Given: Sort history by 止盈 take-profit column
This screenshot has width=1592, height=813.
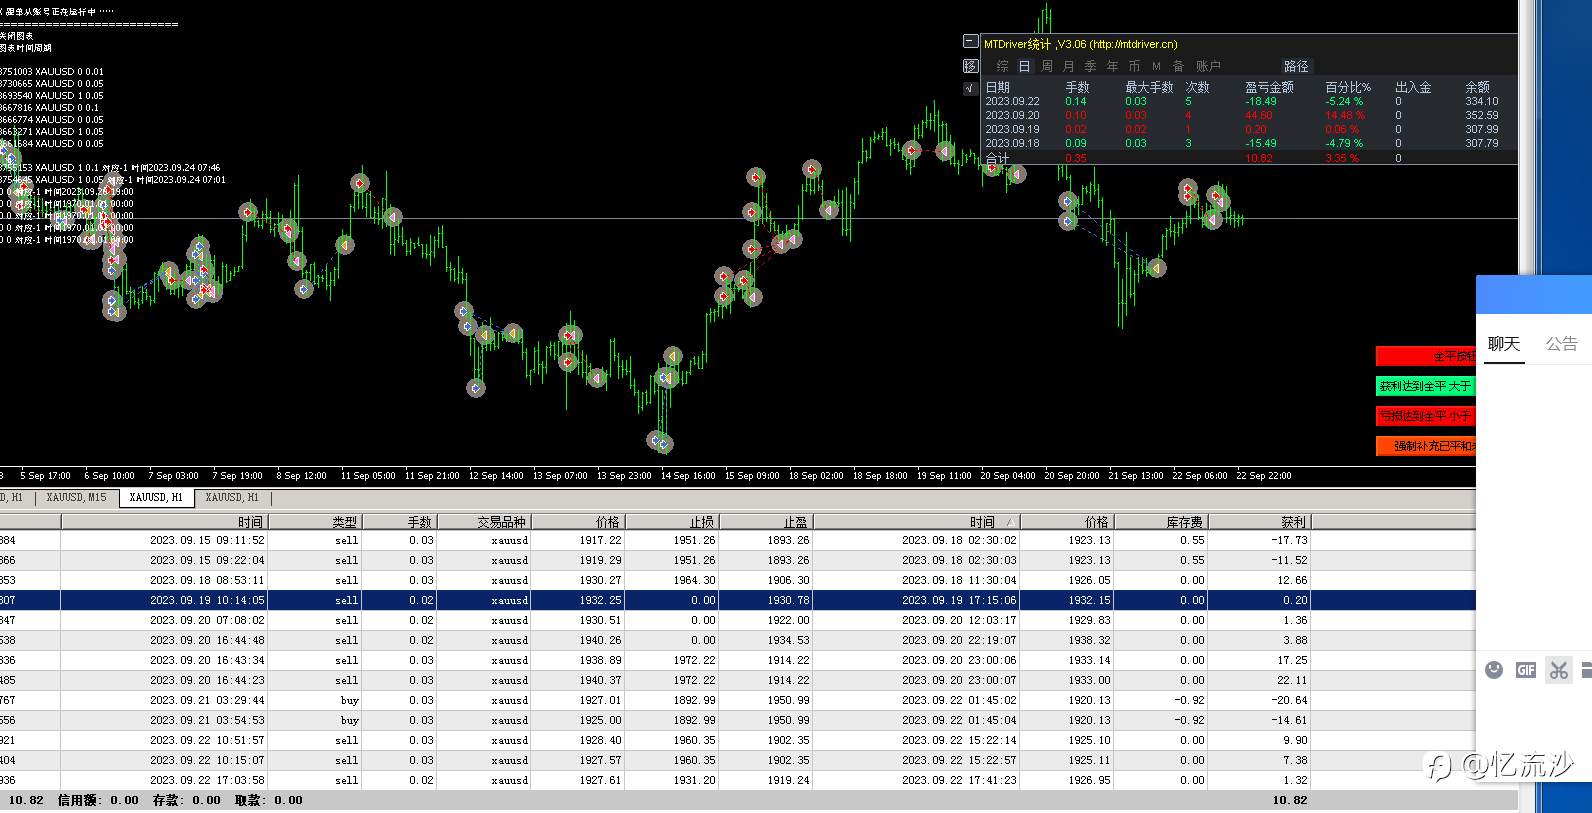Looking at the screenshot, I should [x=766, y=522].
